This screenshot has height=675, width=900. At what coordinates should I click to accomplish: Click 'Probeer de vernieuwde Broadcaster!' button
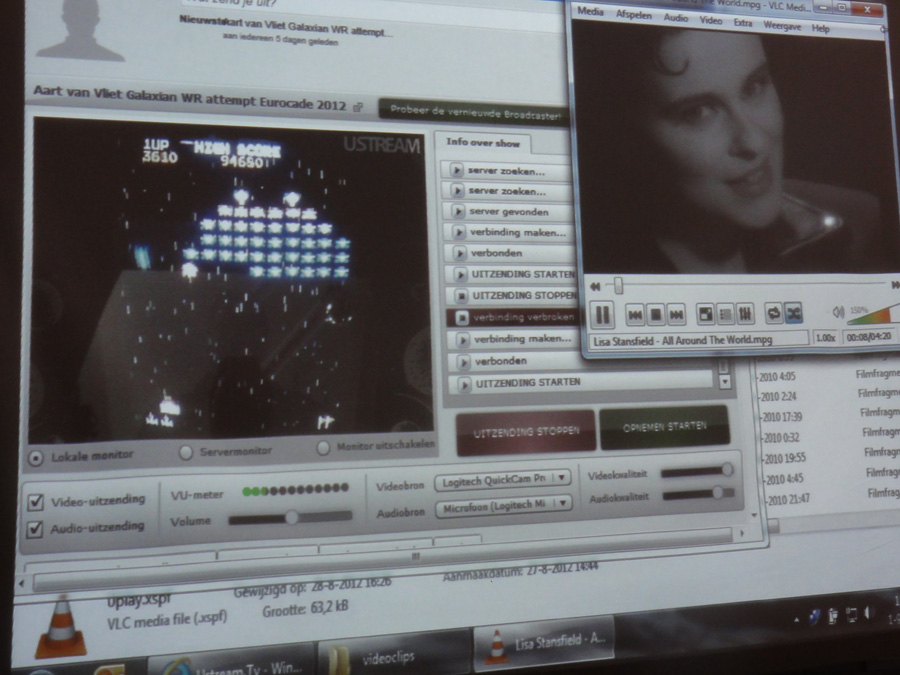click(x=474, y=110)
